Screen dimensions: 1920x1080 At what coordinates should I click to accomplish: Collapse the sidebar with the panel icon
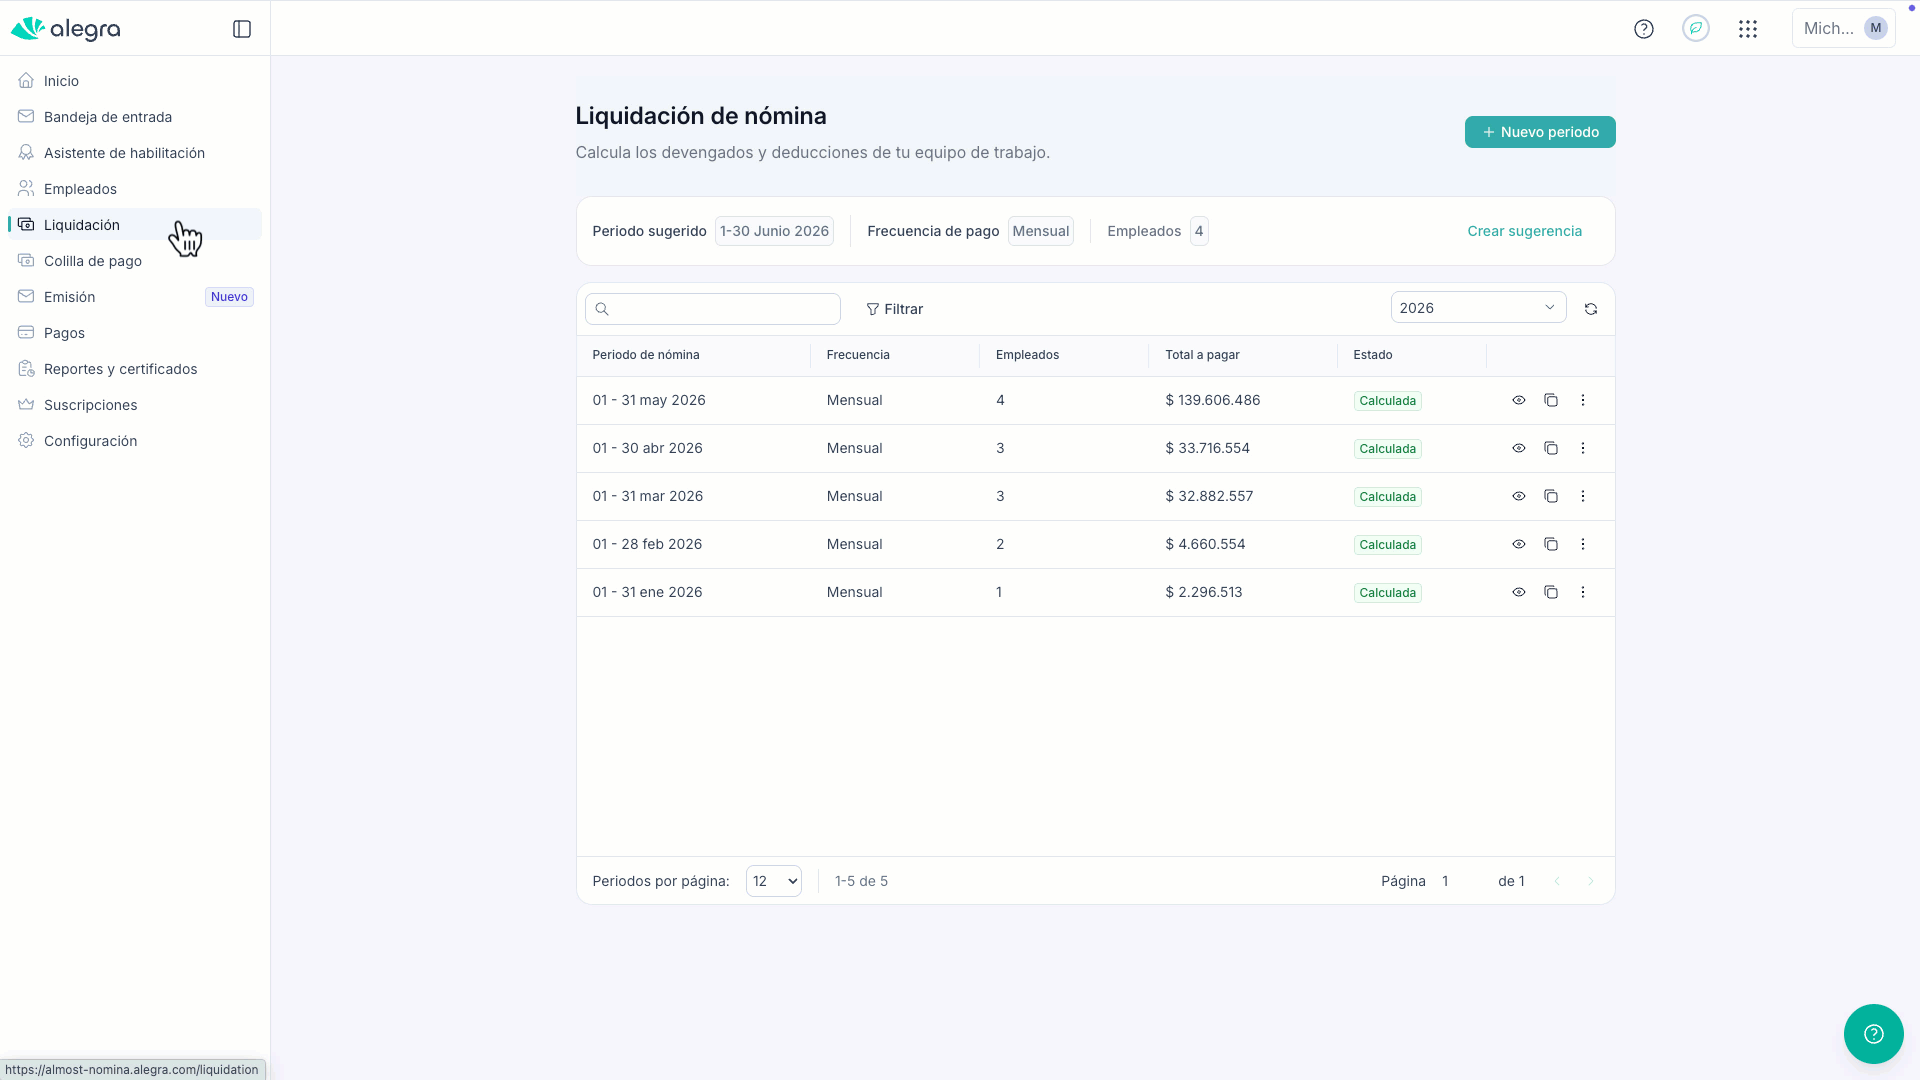(242, 29)
